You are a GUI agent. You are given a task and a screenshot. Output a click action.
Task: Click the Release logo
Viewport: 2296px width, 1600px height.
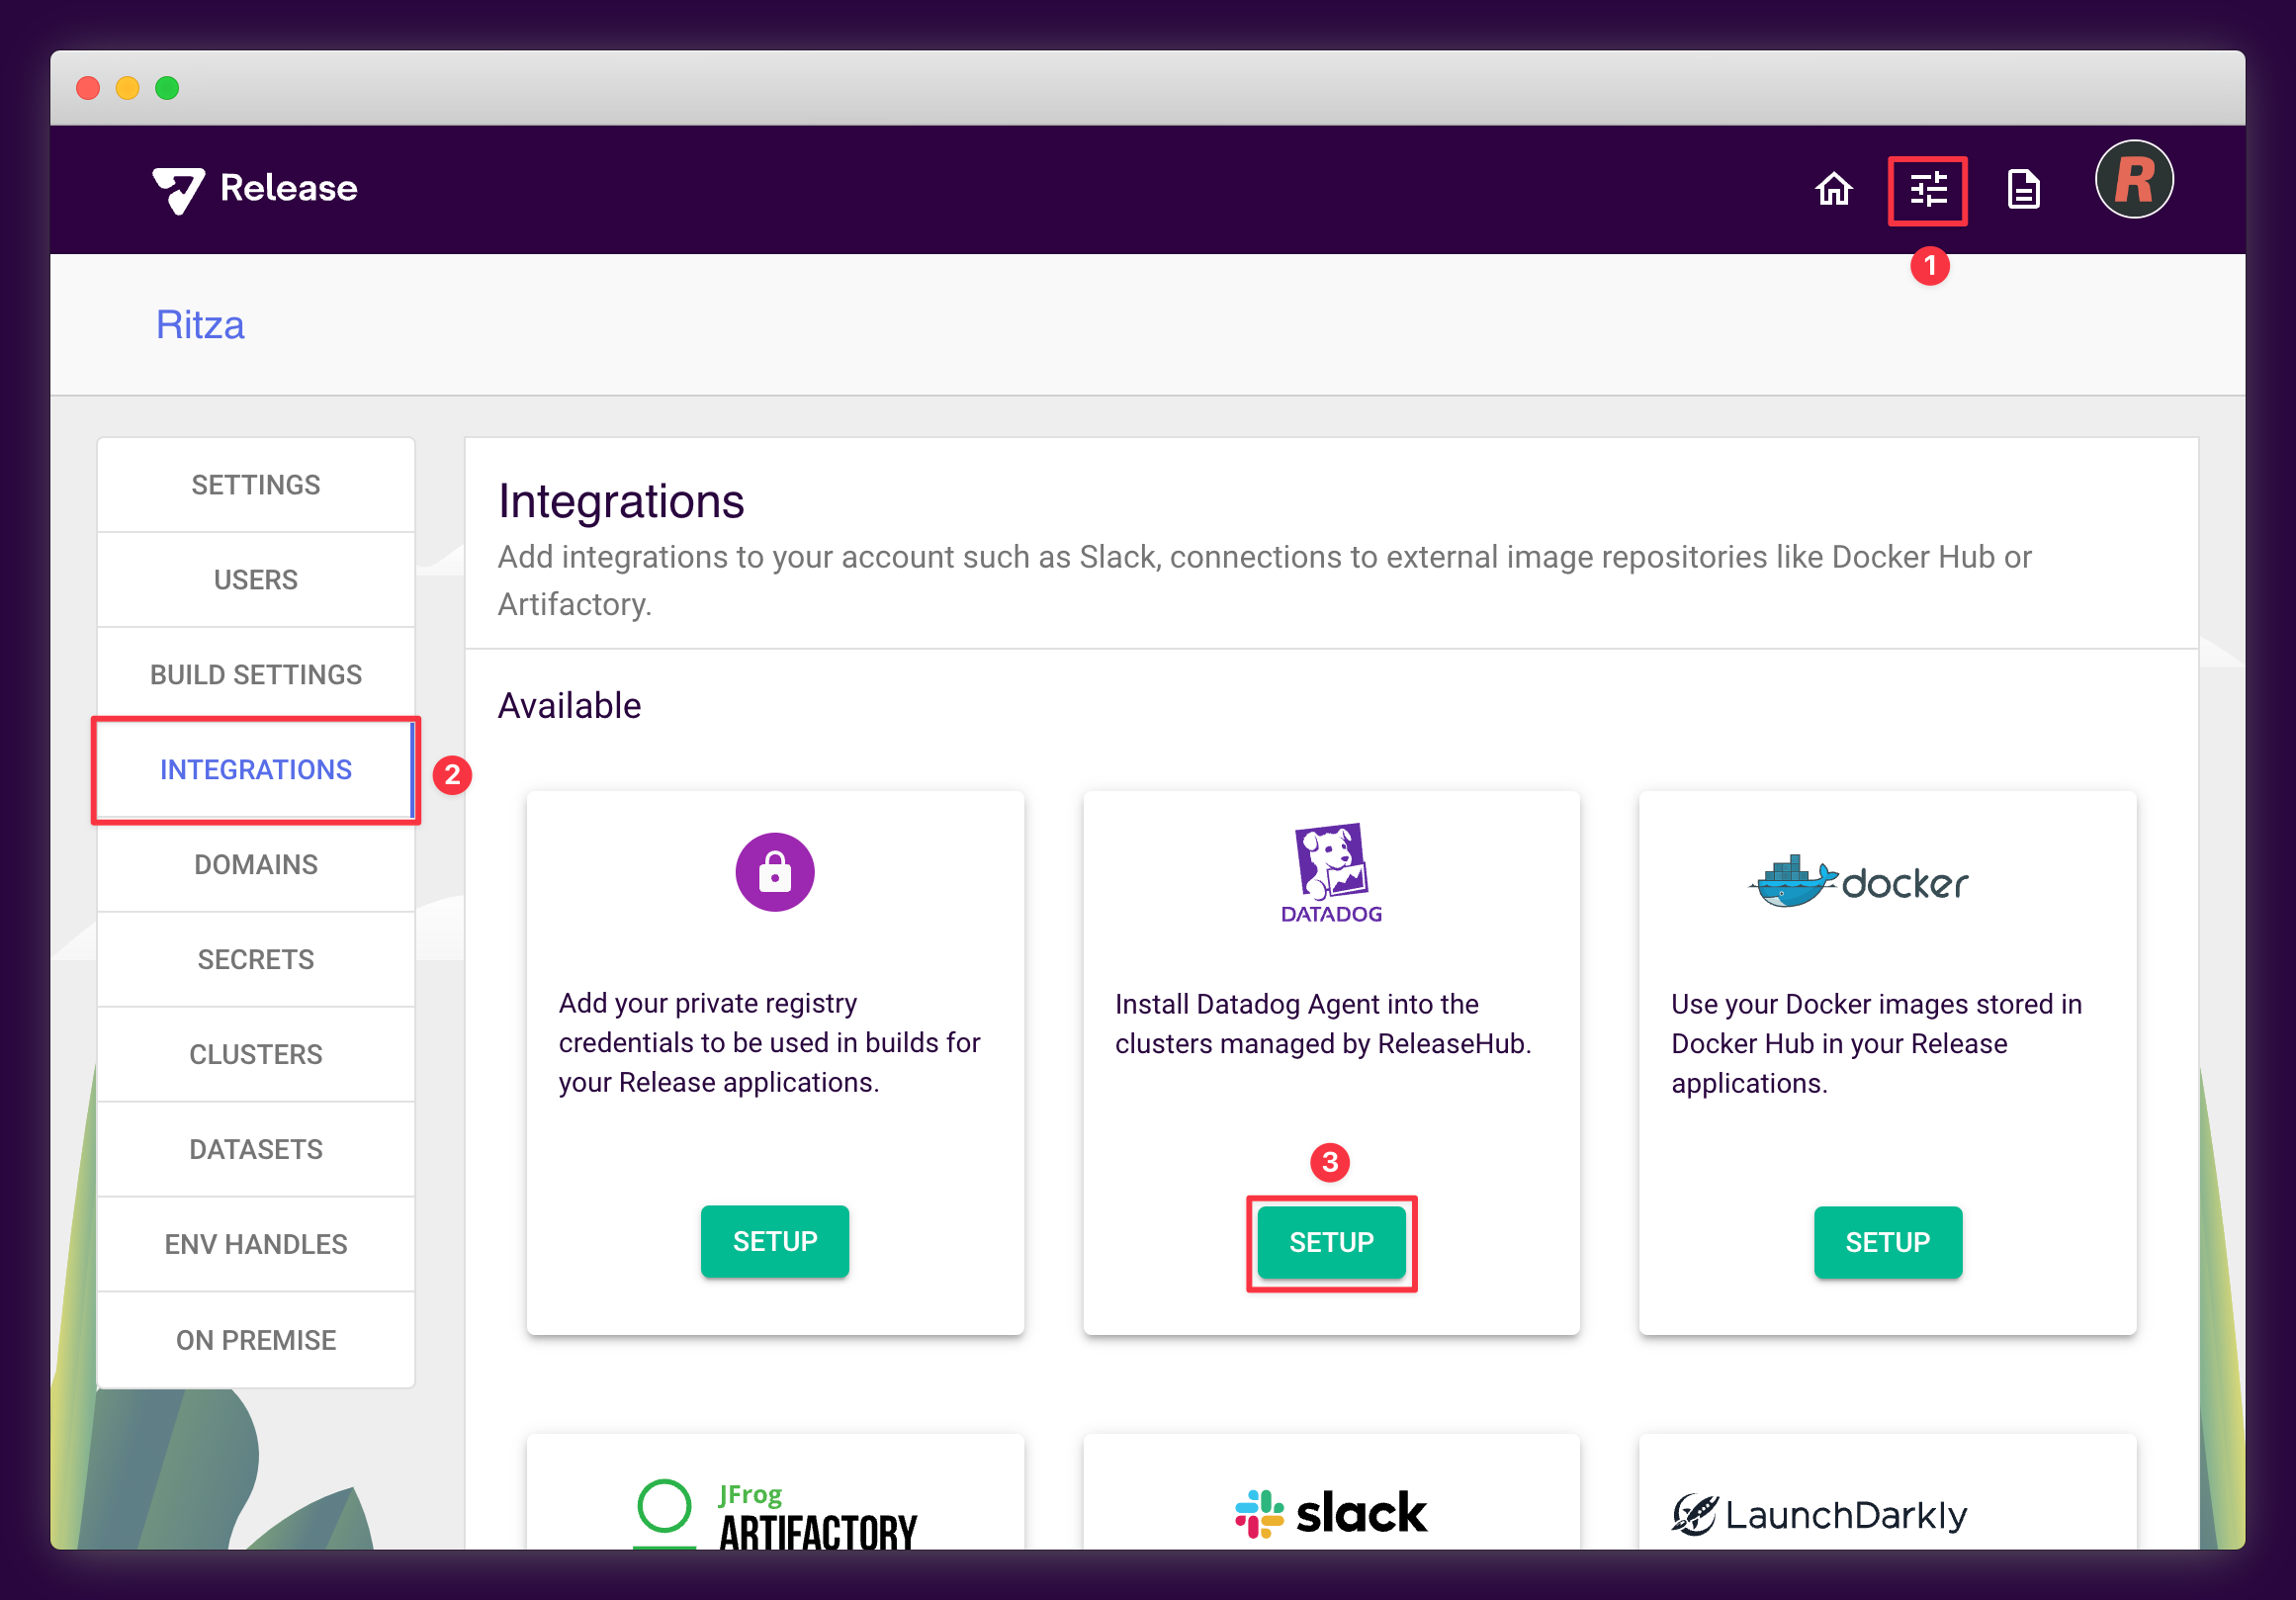click(255, 188)
